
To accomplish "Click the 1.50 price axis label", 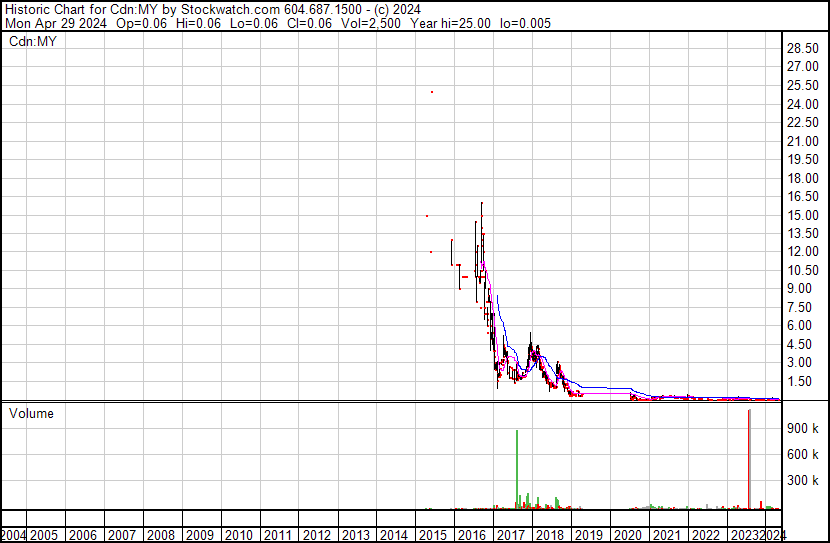I will [799, 381].
